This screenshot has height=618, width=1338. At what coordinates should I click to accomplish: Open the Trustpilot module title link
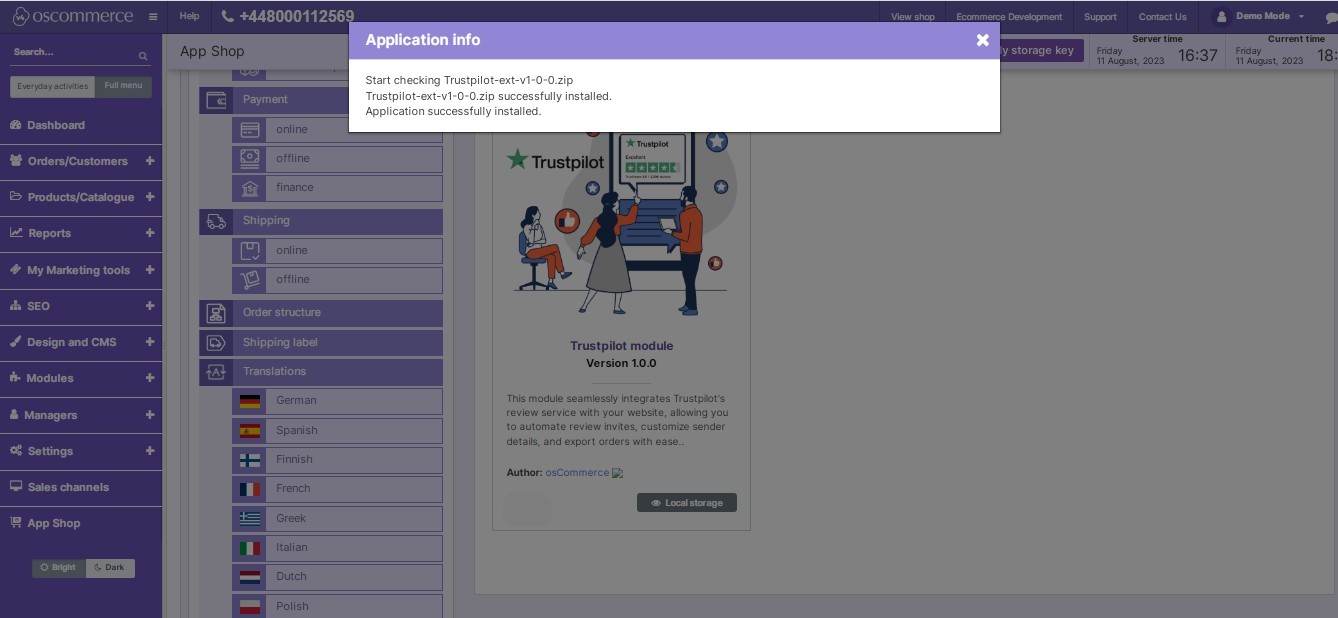[x=622, y=346]
